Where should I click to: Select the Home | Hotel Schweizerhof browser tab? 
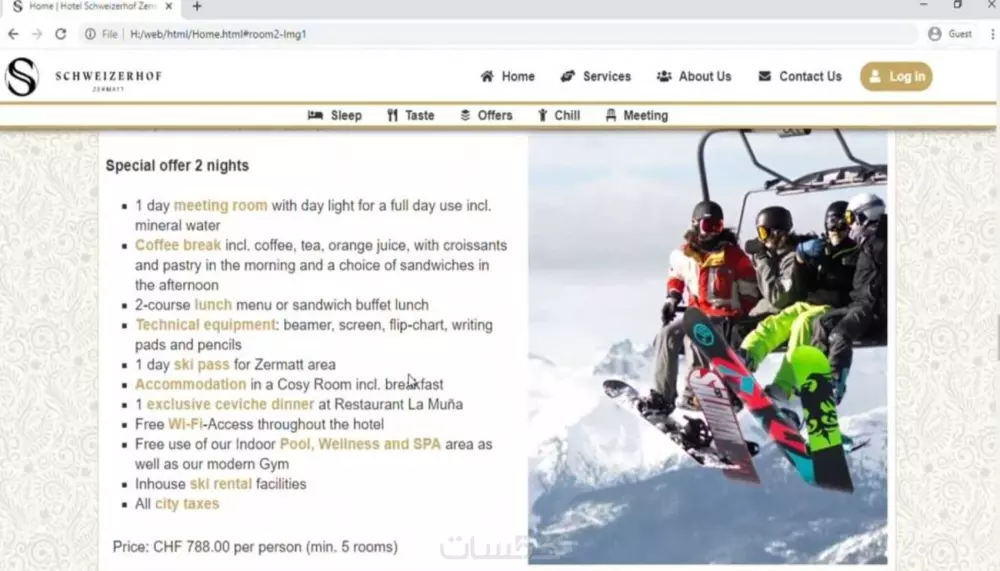(93, 6)
